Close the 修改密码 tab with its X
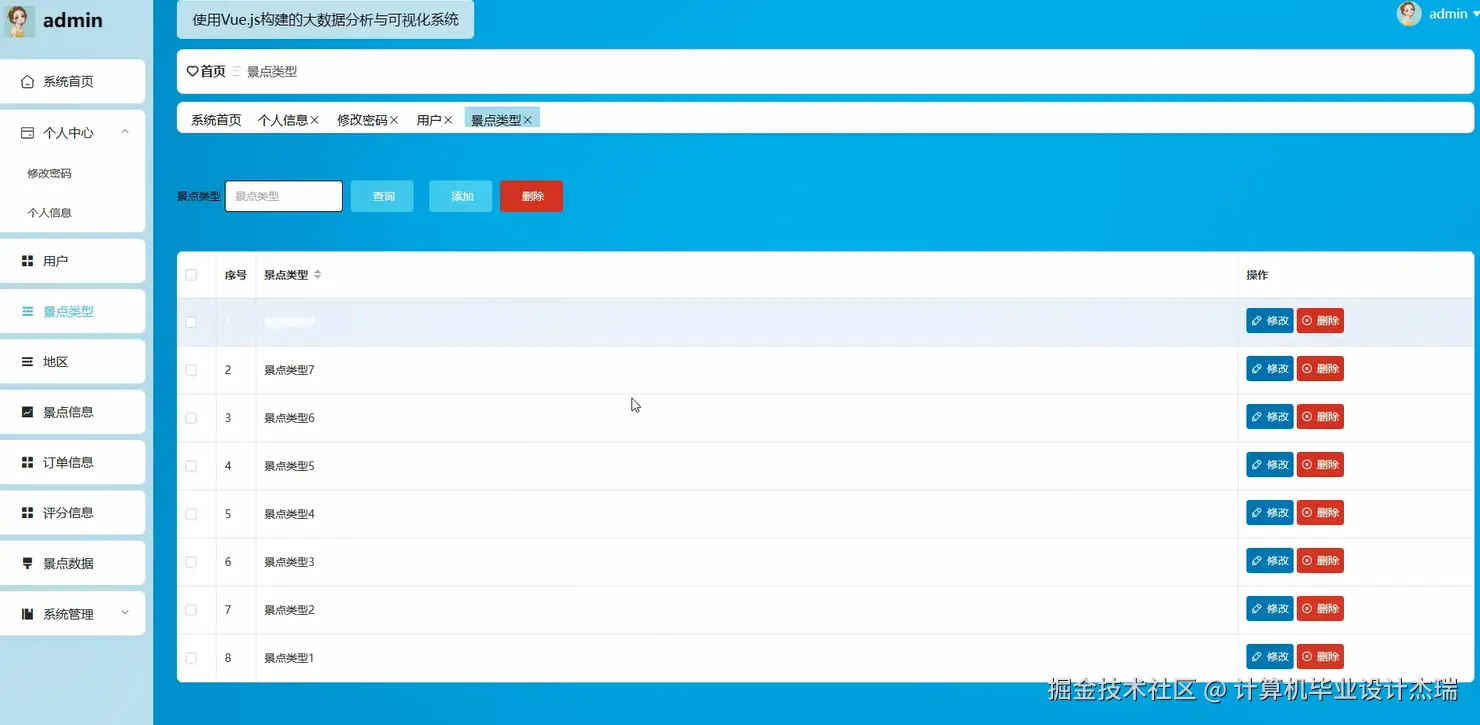The width and height of the screenshot is (1480, 725). (x=394, y=120)
